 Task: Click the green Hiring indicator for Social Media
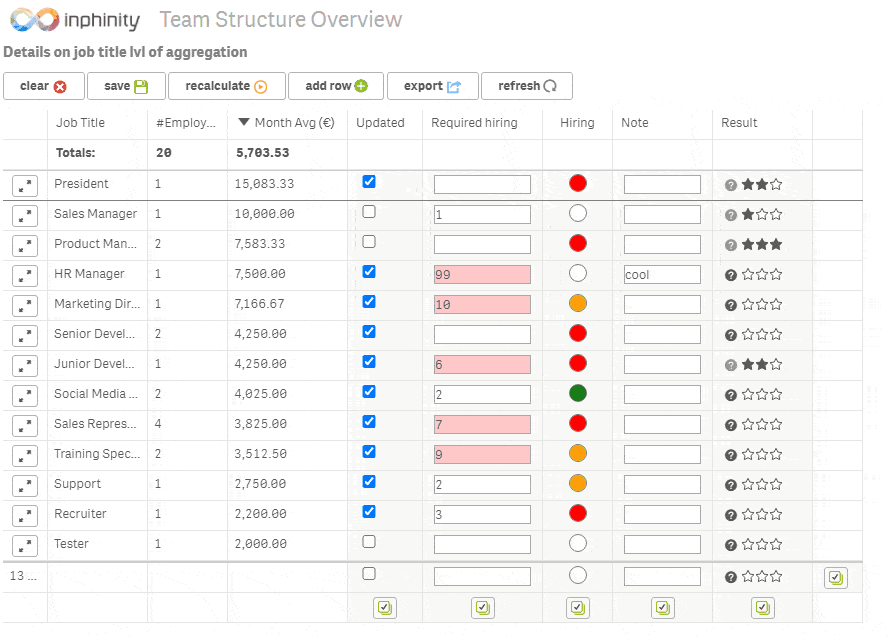point(577,393)
